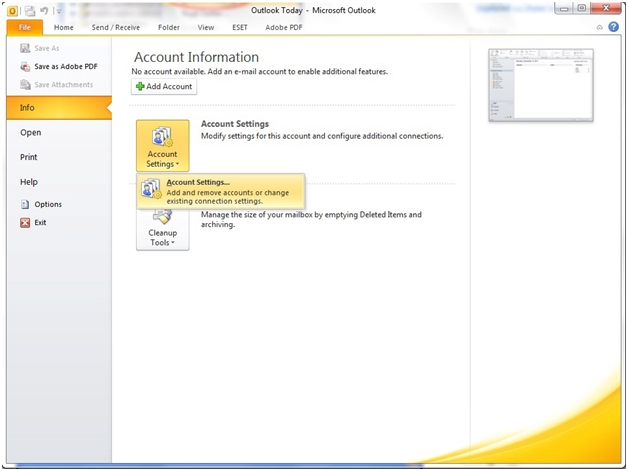628x471 pixels.
Task: Click the Exit label in sidebar
Action: click(x=40, y=223)
